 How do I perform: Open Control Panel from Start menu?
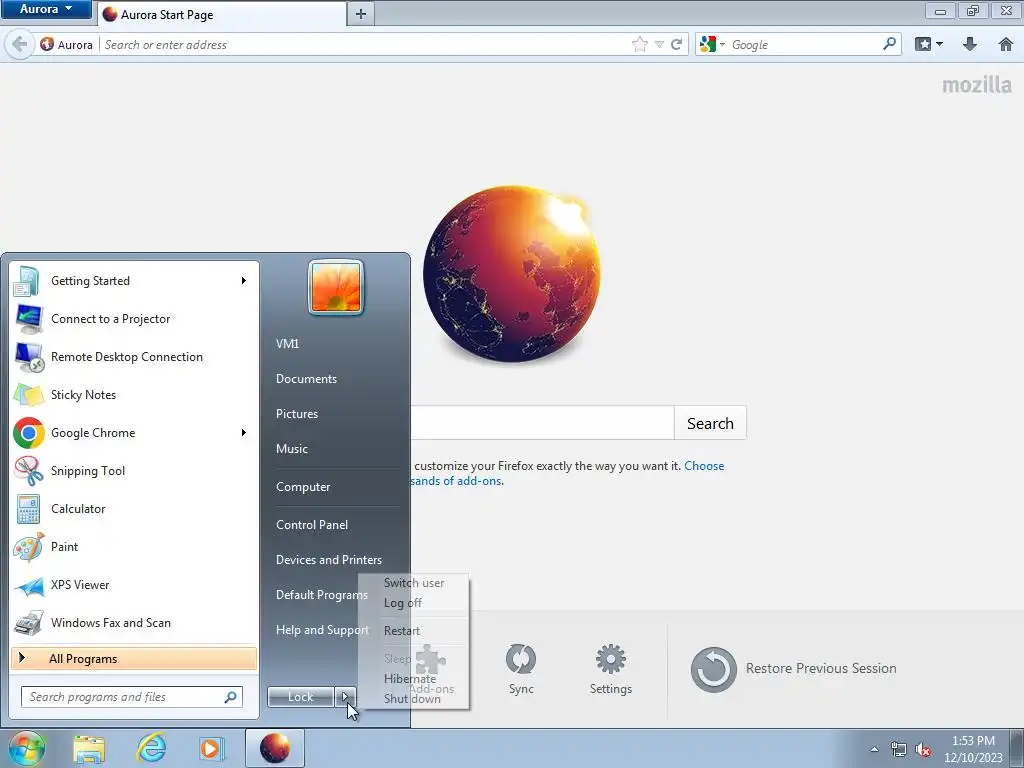tap(312, 525)
